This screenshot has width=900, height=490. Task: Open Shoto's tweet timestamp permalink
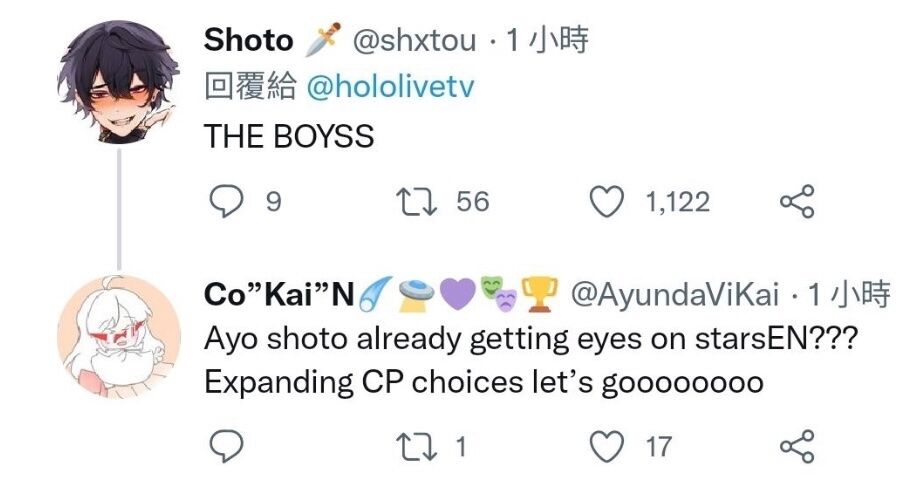tap(547, 40)
